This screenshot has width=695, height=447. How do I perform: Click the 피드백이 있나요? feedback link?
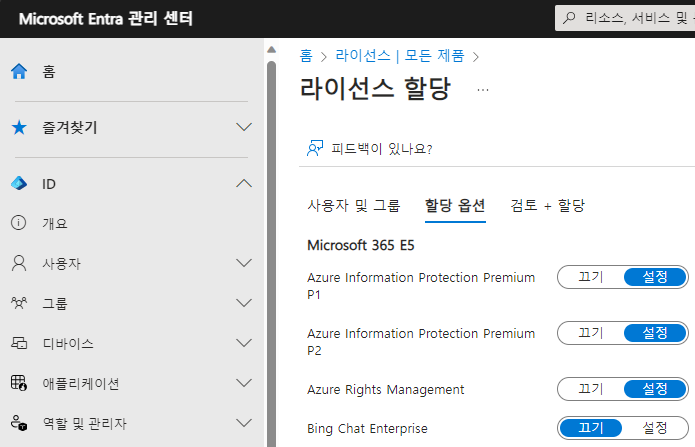tap(382, 149)
